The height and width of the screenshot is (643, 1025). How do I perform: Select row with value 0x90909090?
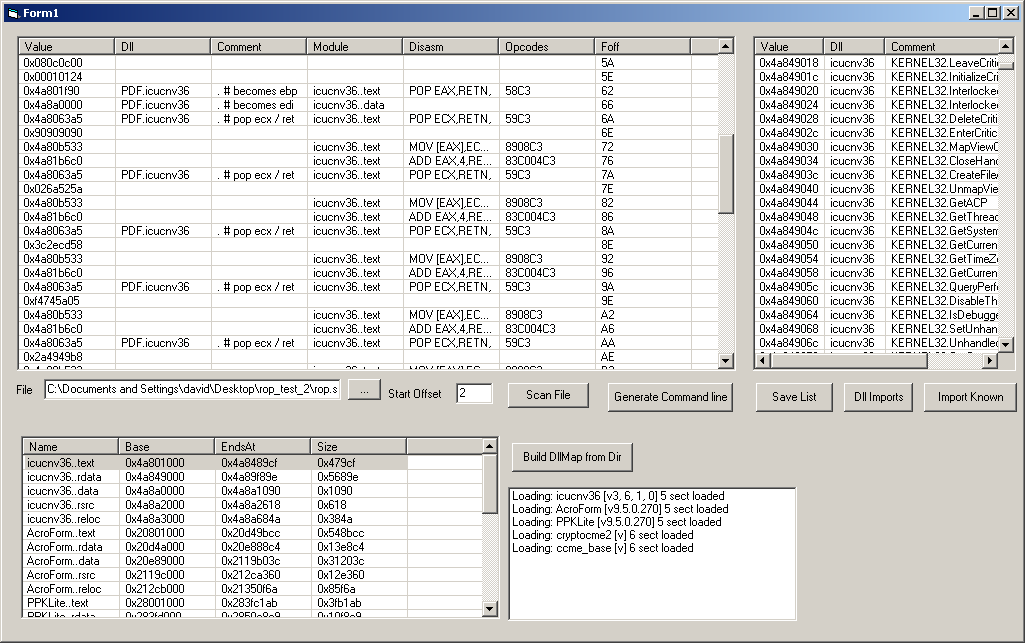coord(368,133)
